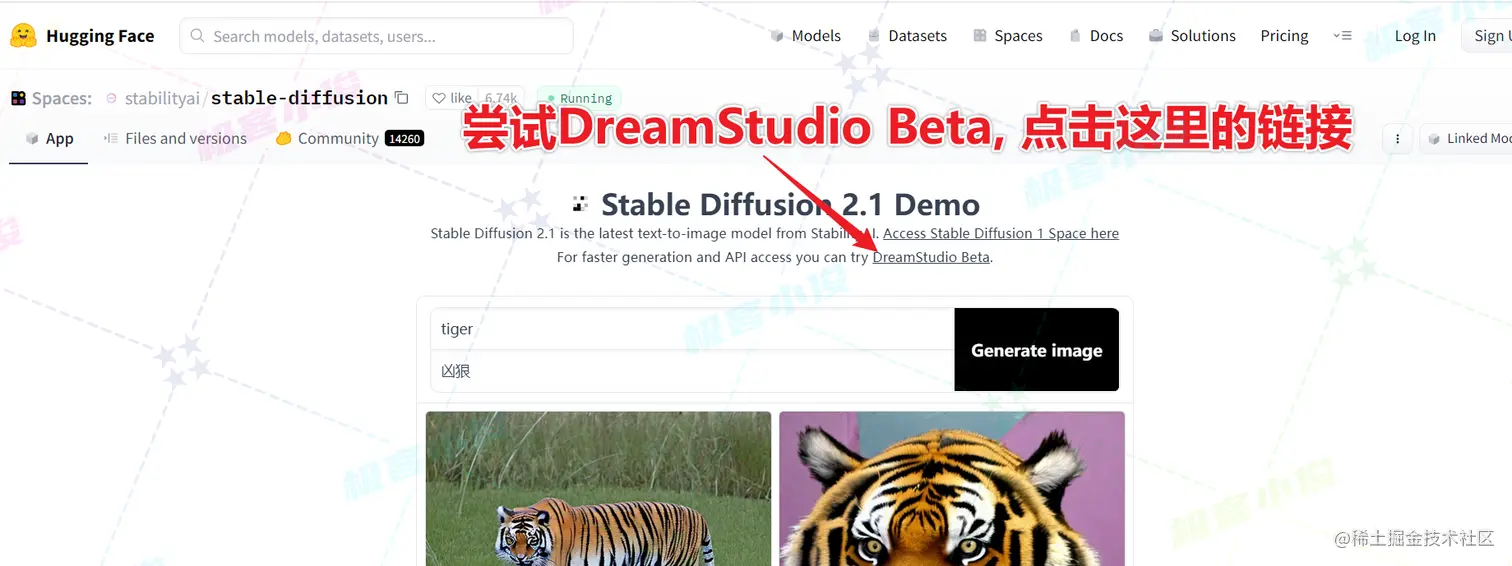Click the search magnifier icon
Image resolution: width=1512 pixels, height=566 pixels.
click(x=196, y=36)
